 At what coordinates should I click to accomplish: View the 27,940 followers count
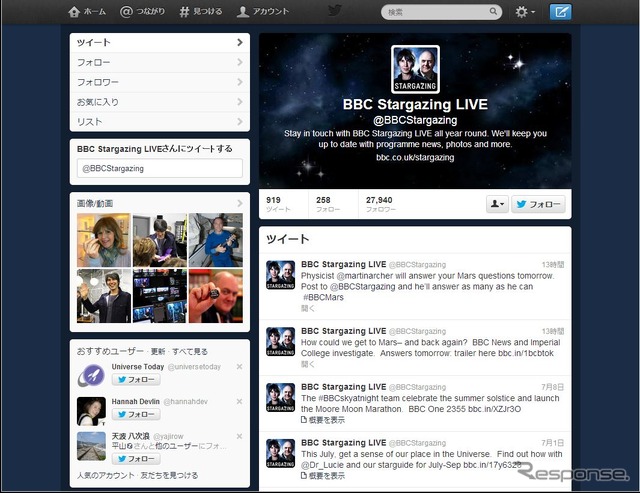click(x=380, y=204)
